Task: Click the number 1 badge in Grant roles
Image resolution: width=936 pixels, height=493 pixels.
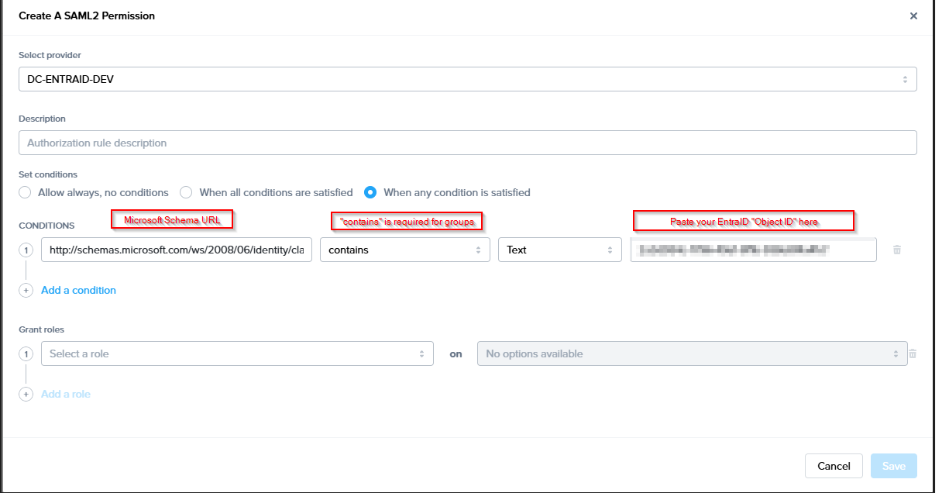Action: tap(26, 354)
